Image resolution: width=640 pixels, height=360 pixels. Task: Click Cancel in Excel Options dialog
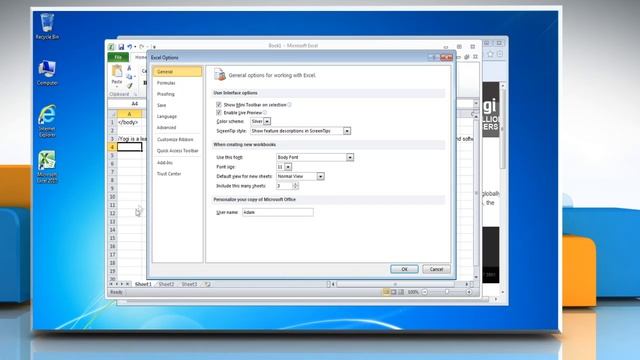coord(436,269)
